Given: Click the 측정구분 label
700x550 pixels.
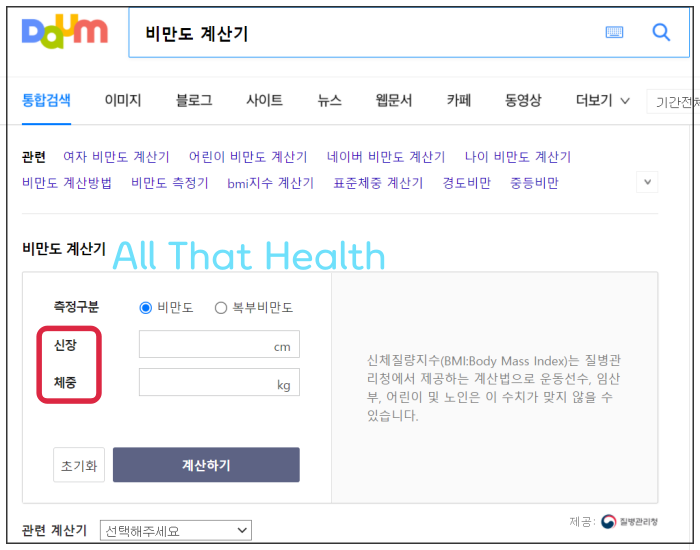Looking at the screenshot, I should [x=76, y=307].
